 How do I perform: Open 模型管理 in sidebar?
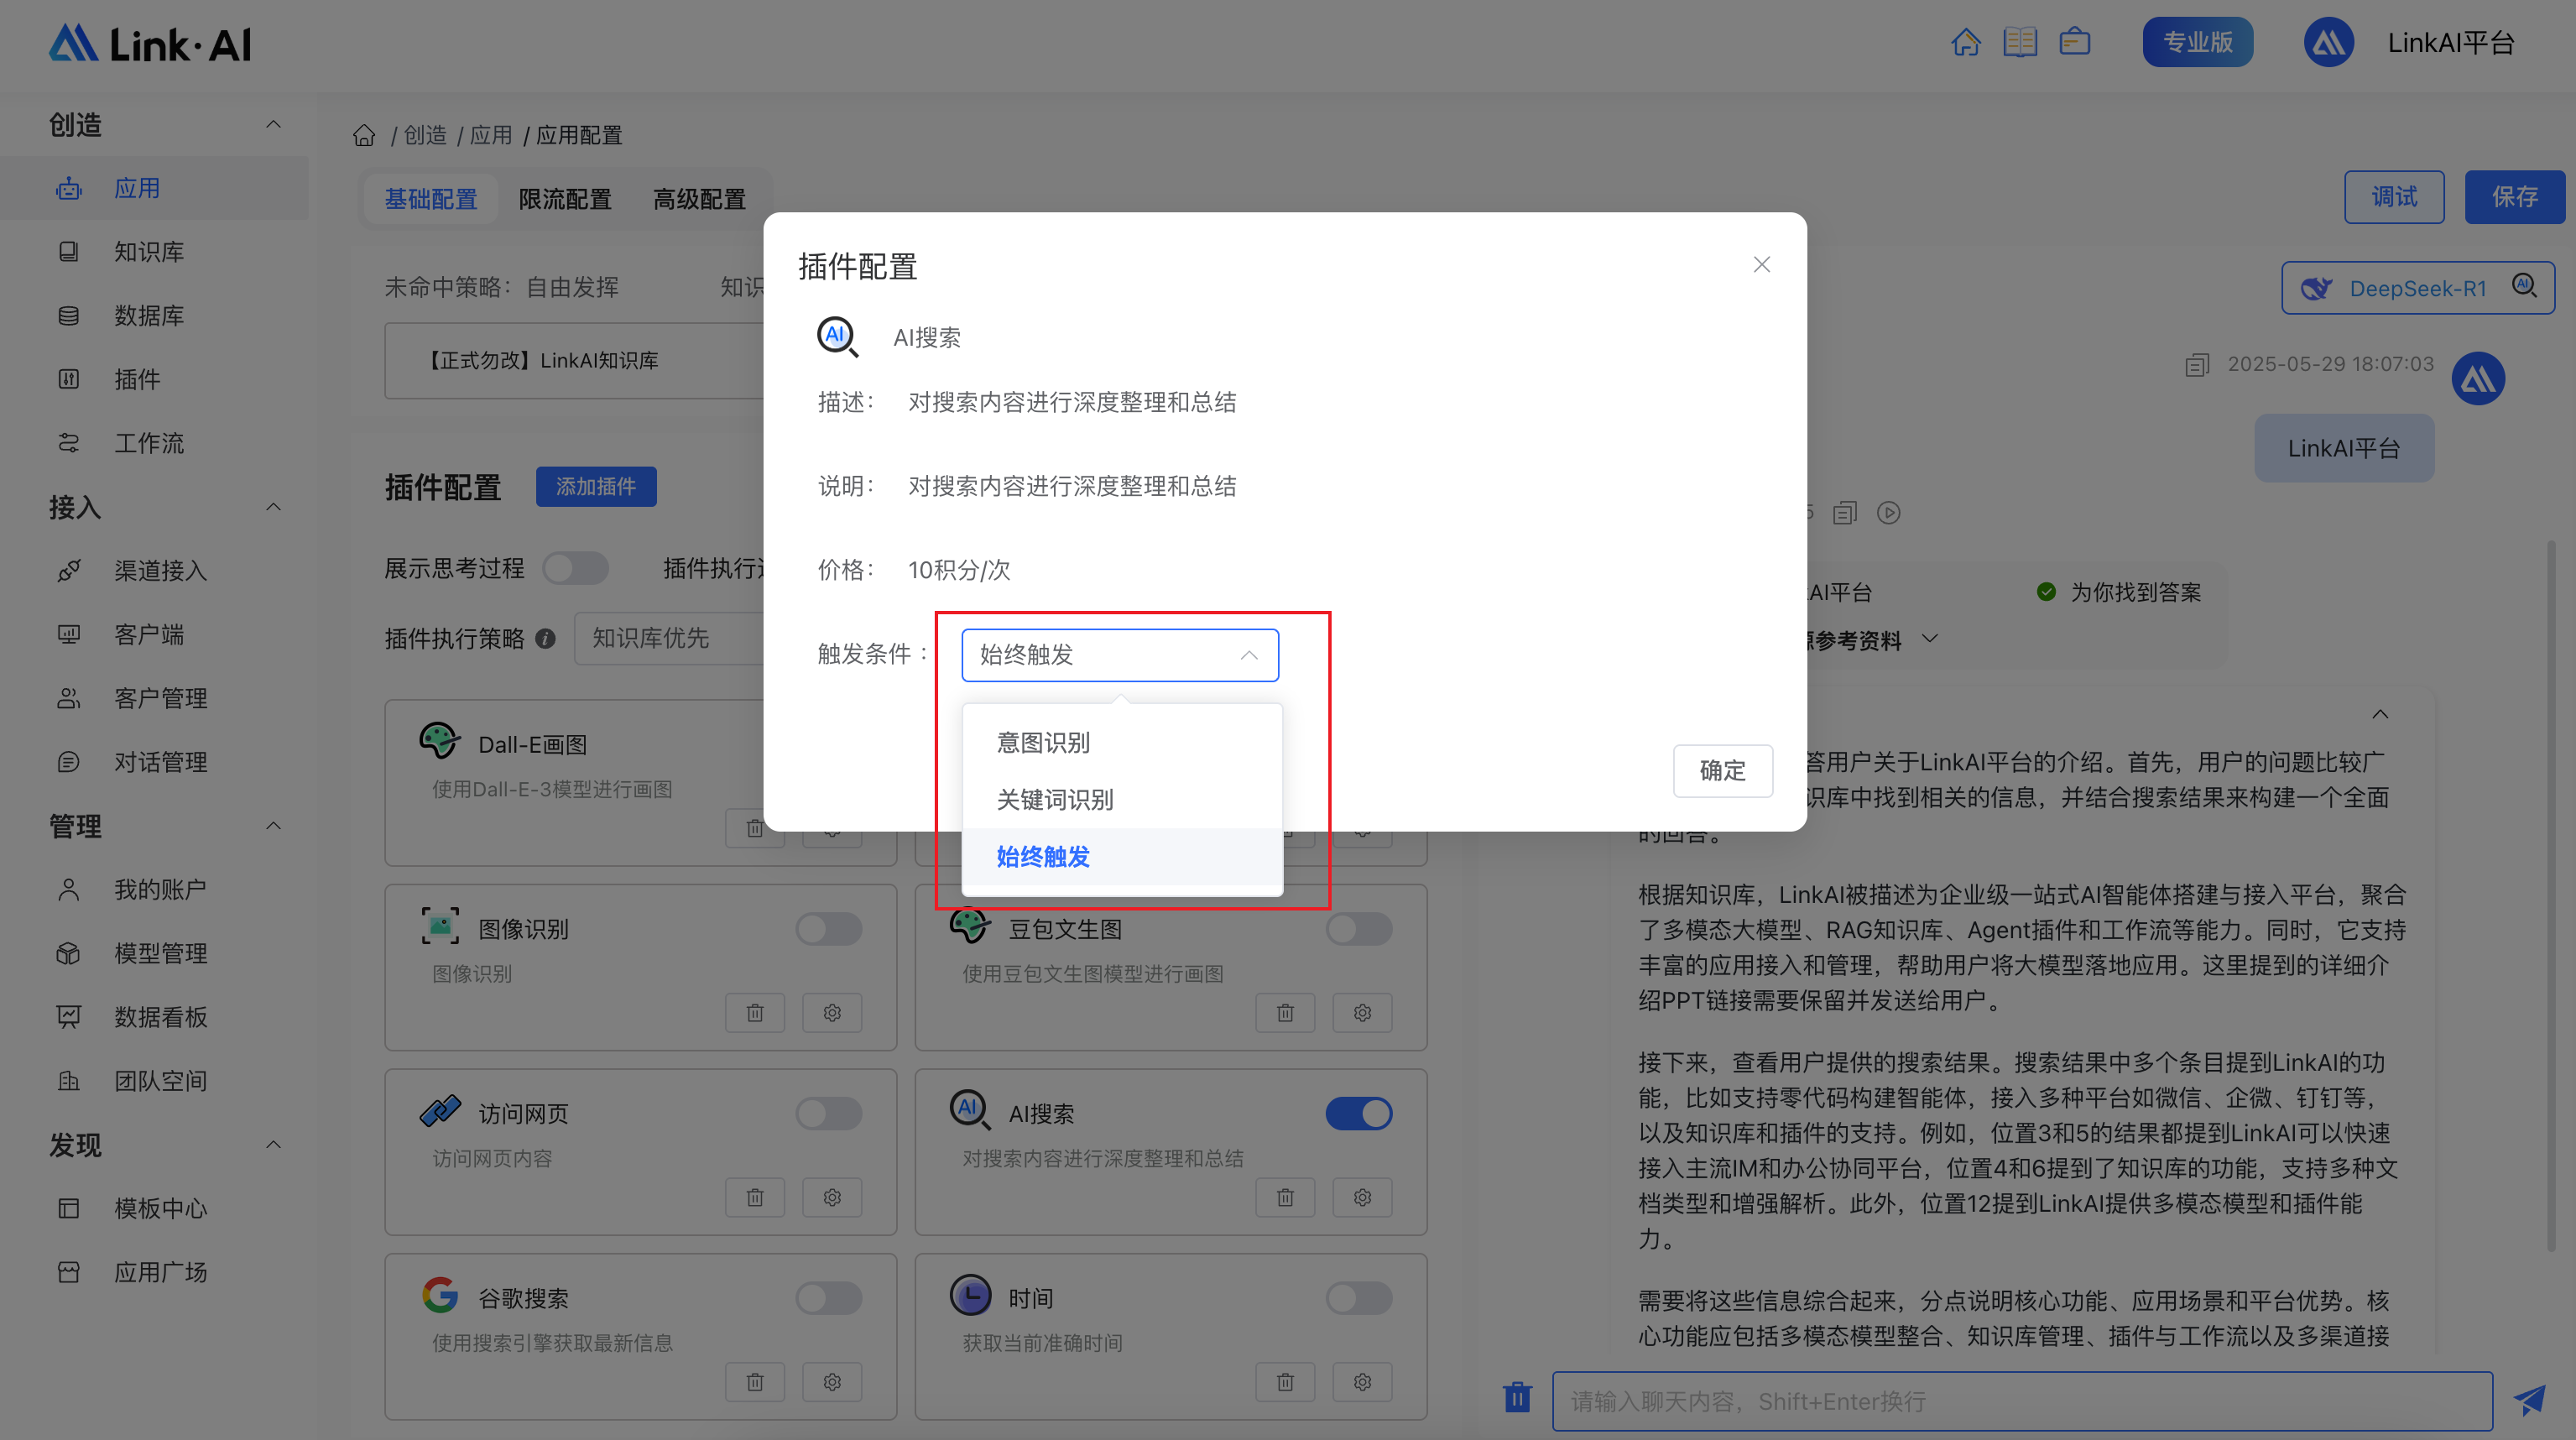click(x=155, y=953)
